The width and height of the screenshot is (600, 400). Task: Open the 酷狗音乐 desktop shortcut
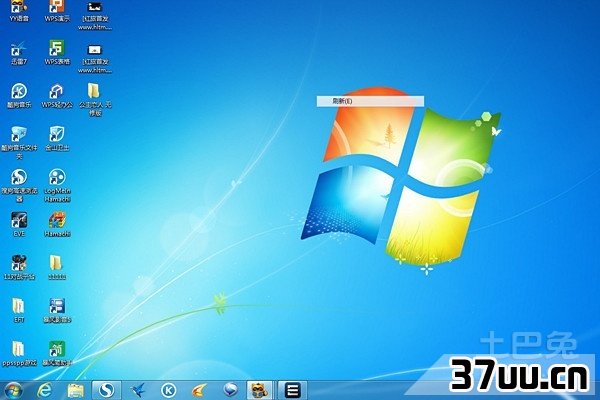click(x=19, y=96)
